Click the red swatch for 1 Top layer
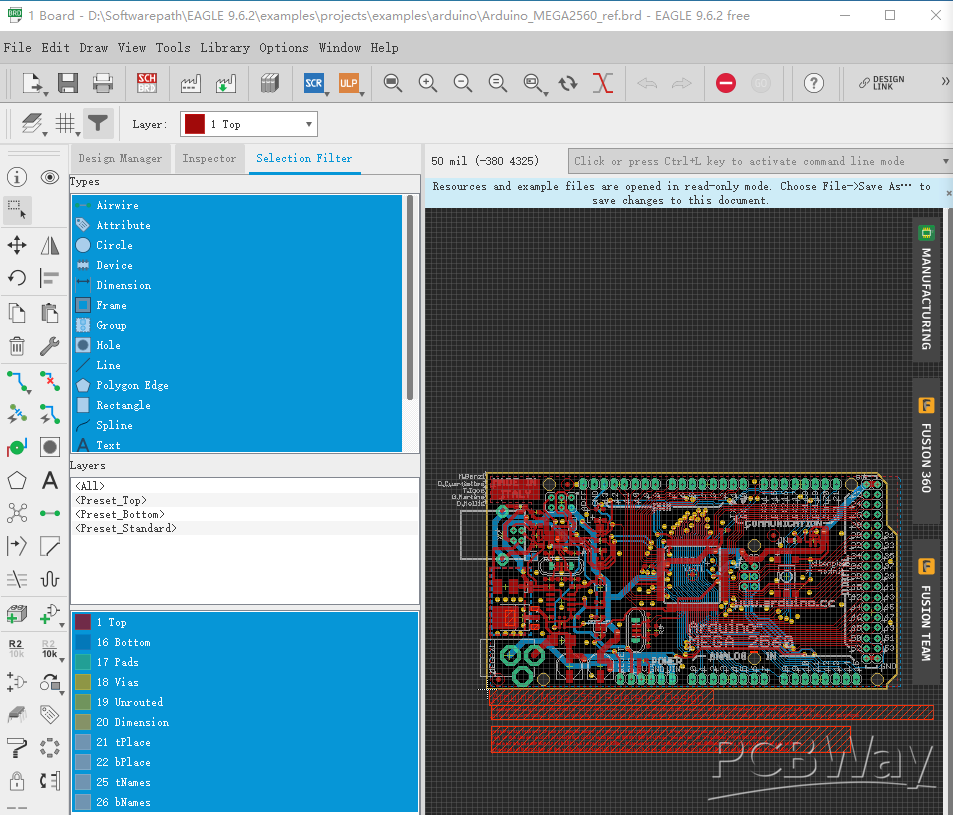 coord(83,622)
